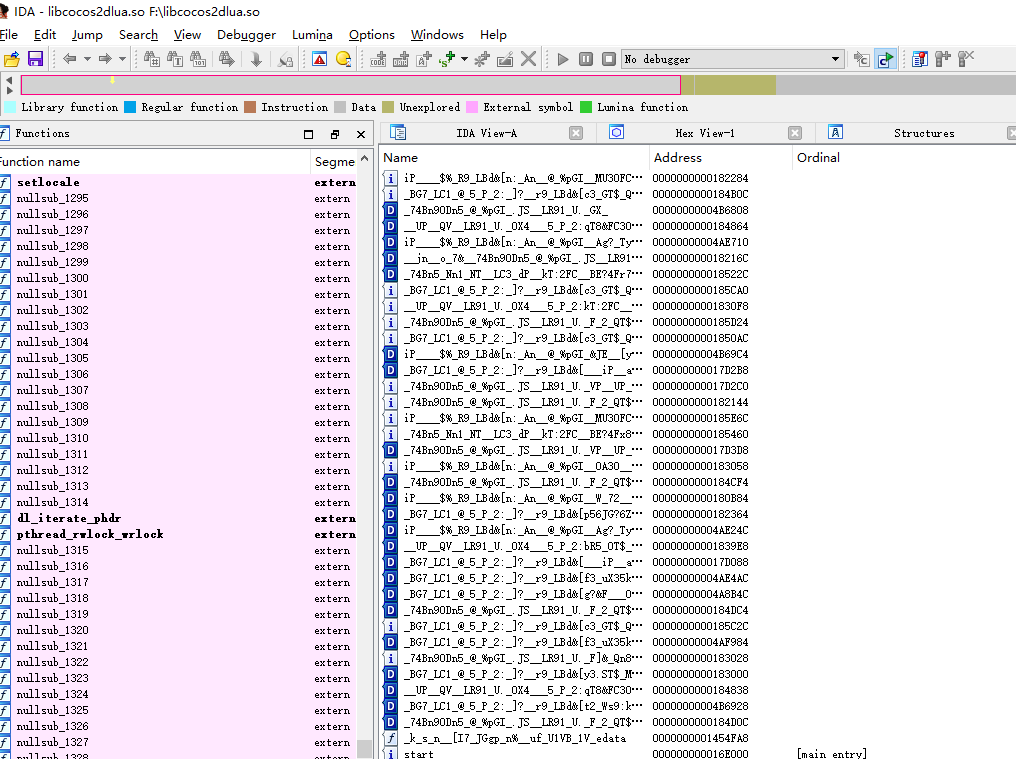The height and width of the screenshot is (759, 1016).
Task: Start process with the play button
Action: click(562, 59)
